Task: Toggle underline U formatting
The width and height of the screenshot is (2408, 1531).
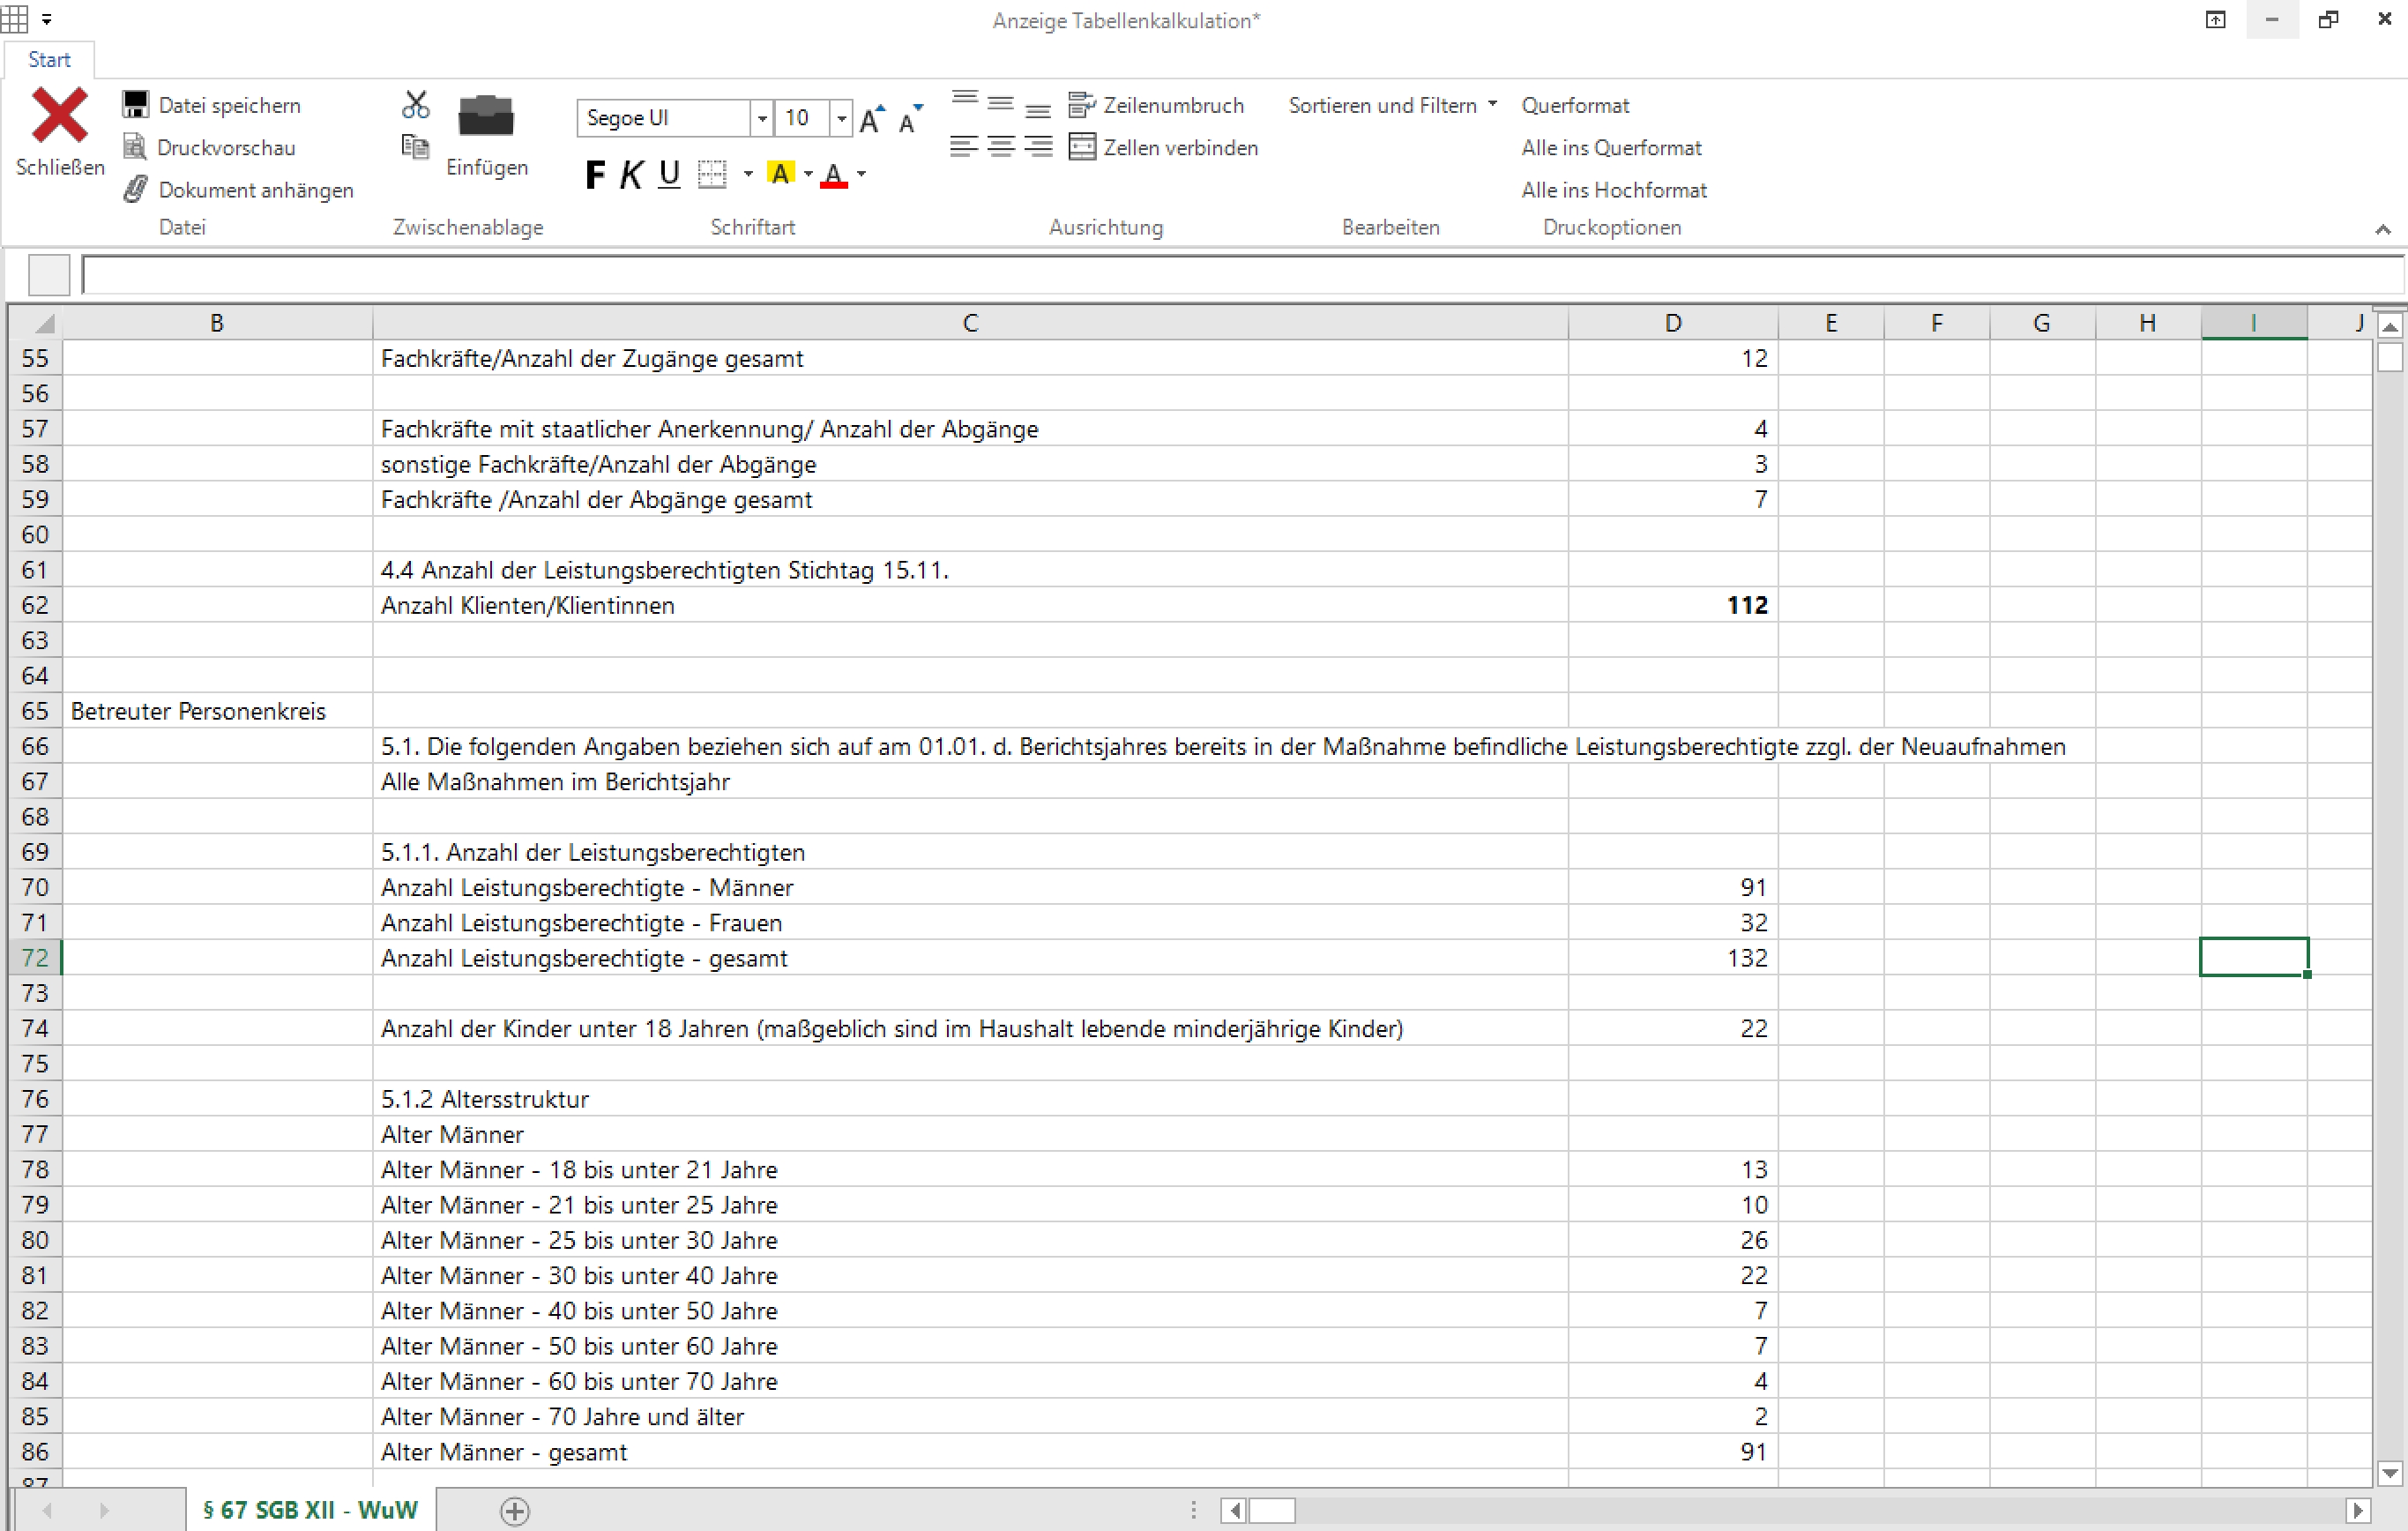Action: [669, 175]
